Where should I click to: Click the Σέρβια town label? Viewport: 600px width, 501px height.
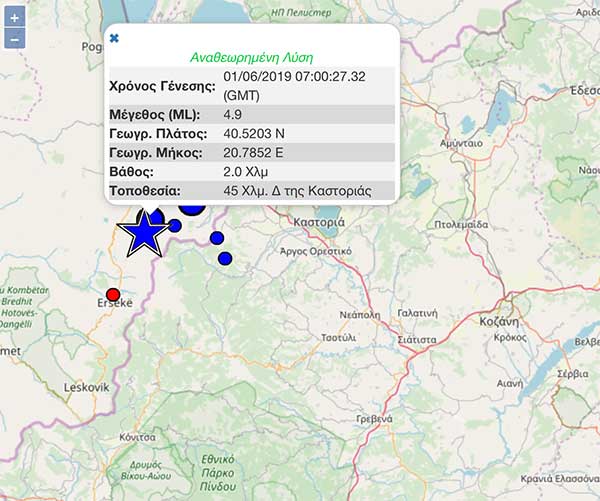click(573, 374)
